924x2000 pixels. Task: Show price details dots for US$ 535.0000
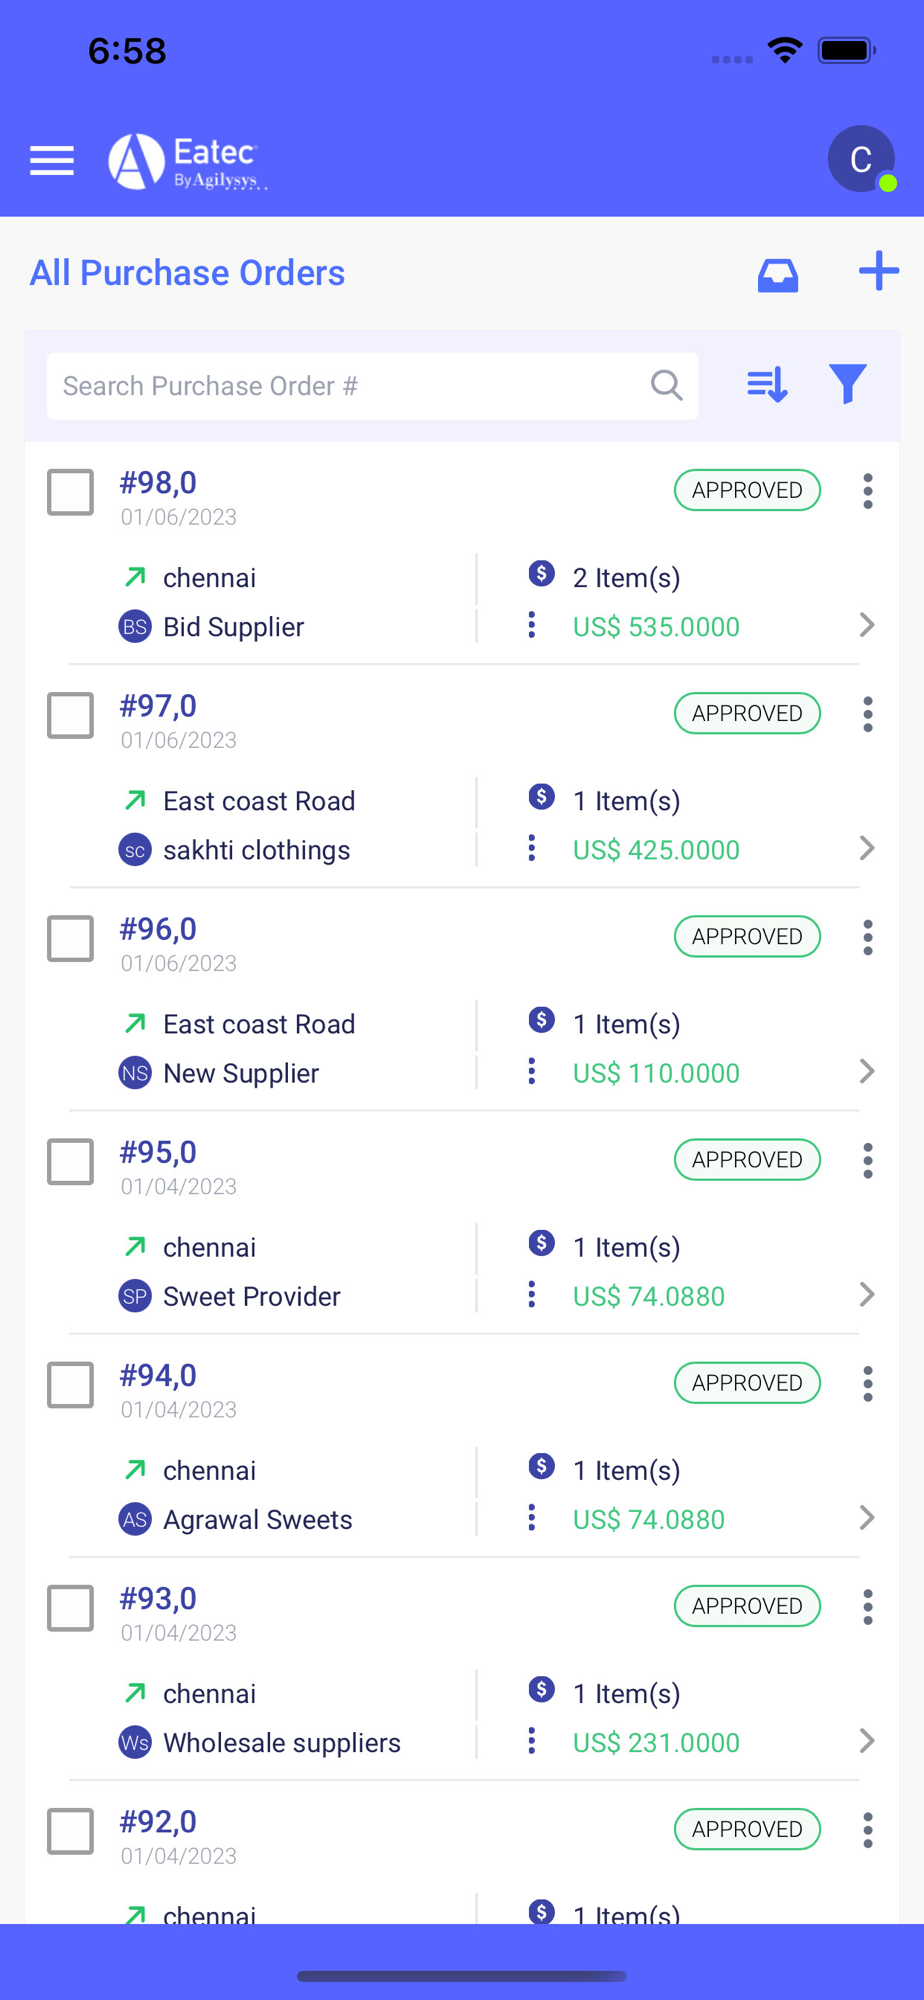(x=532, y=625)
